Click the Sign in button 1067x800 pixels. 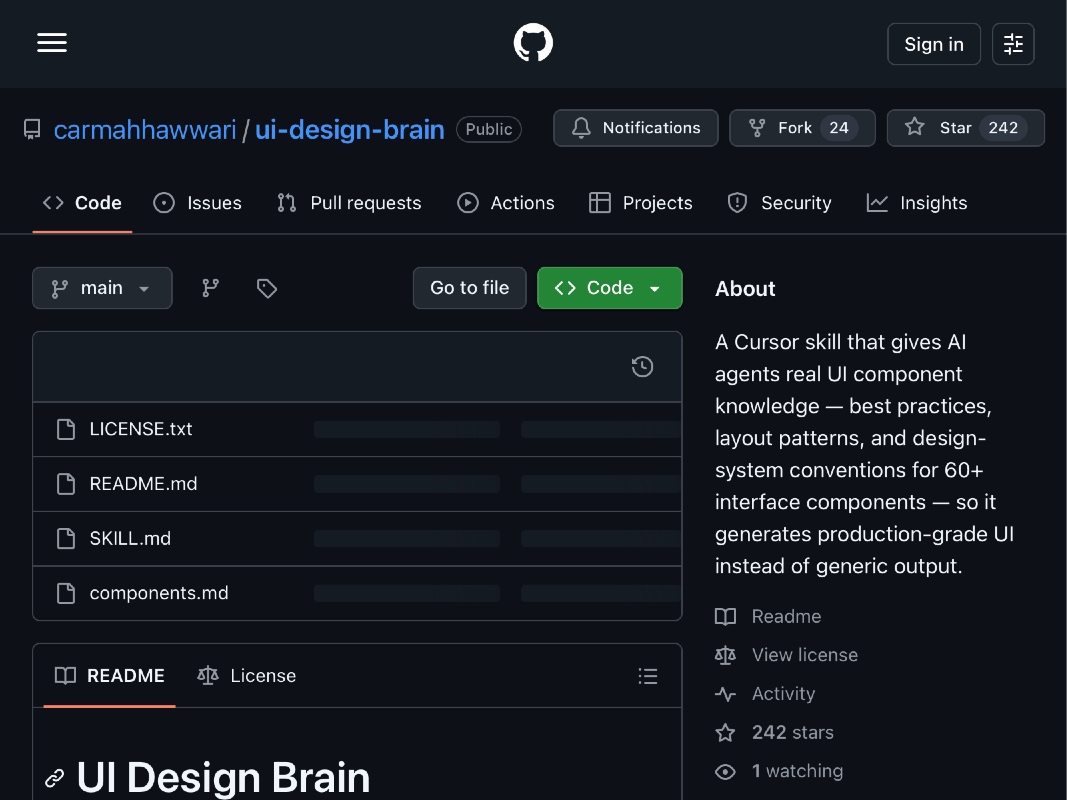[x=934, y=44]
